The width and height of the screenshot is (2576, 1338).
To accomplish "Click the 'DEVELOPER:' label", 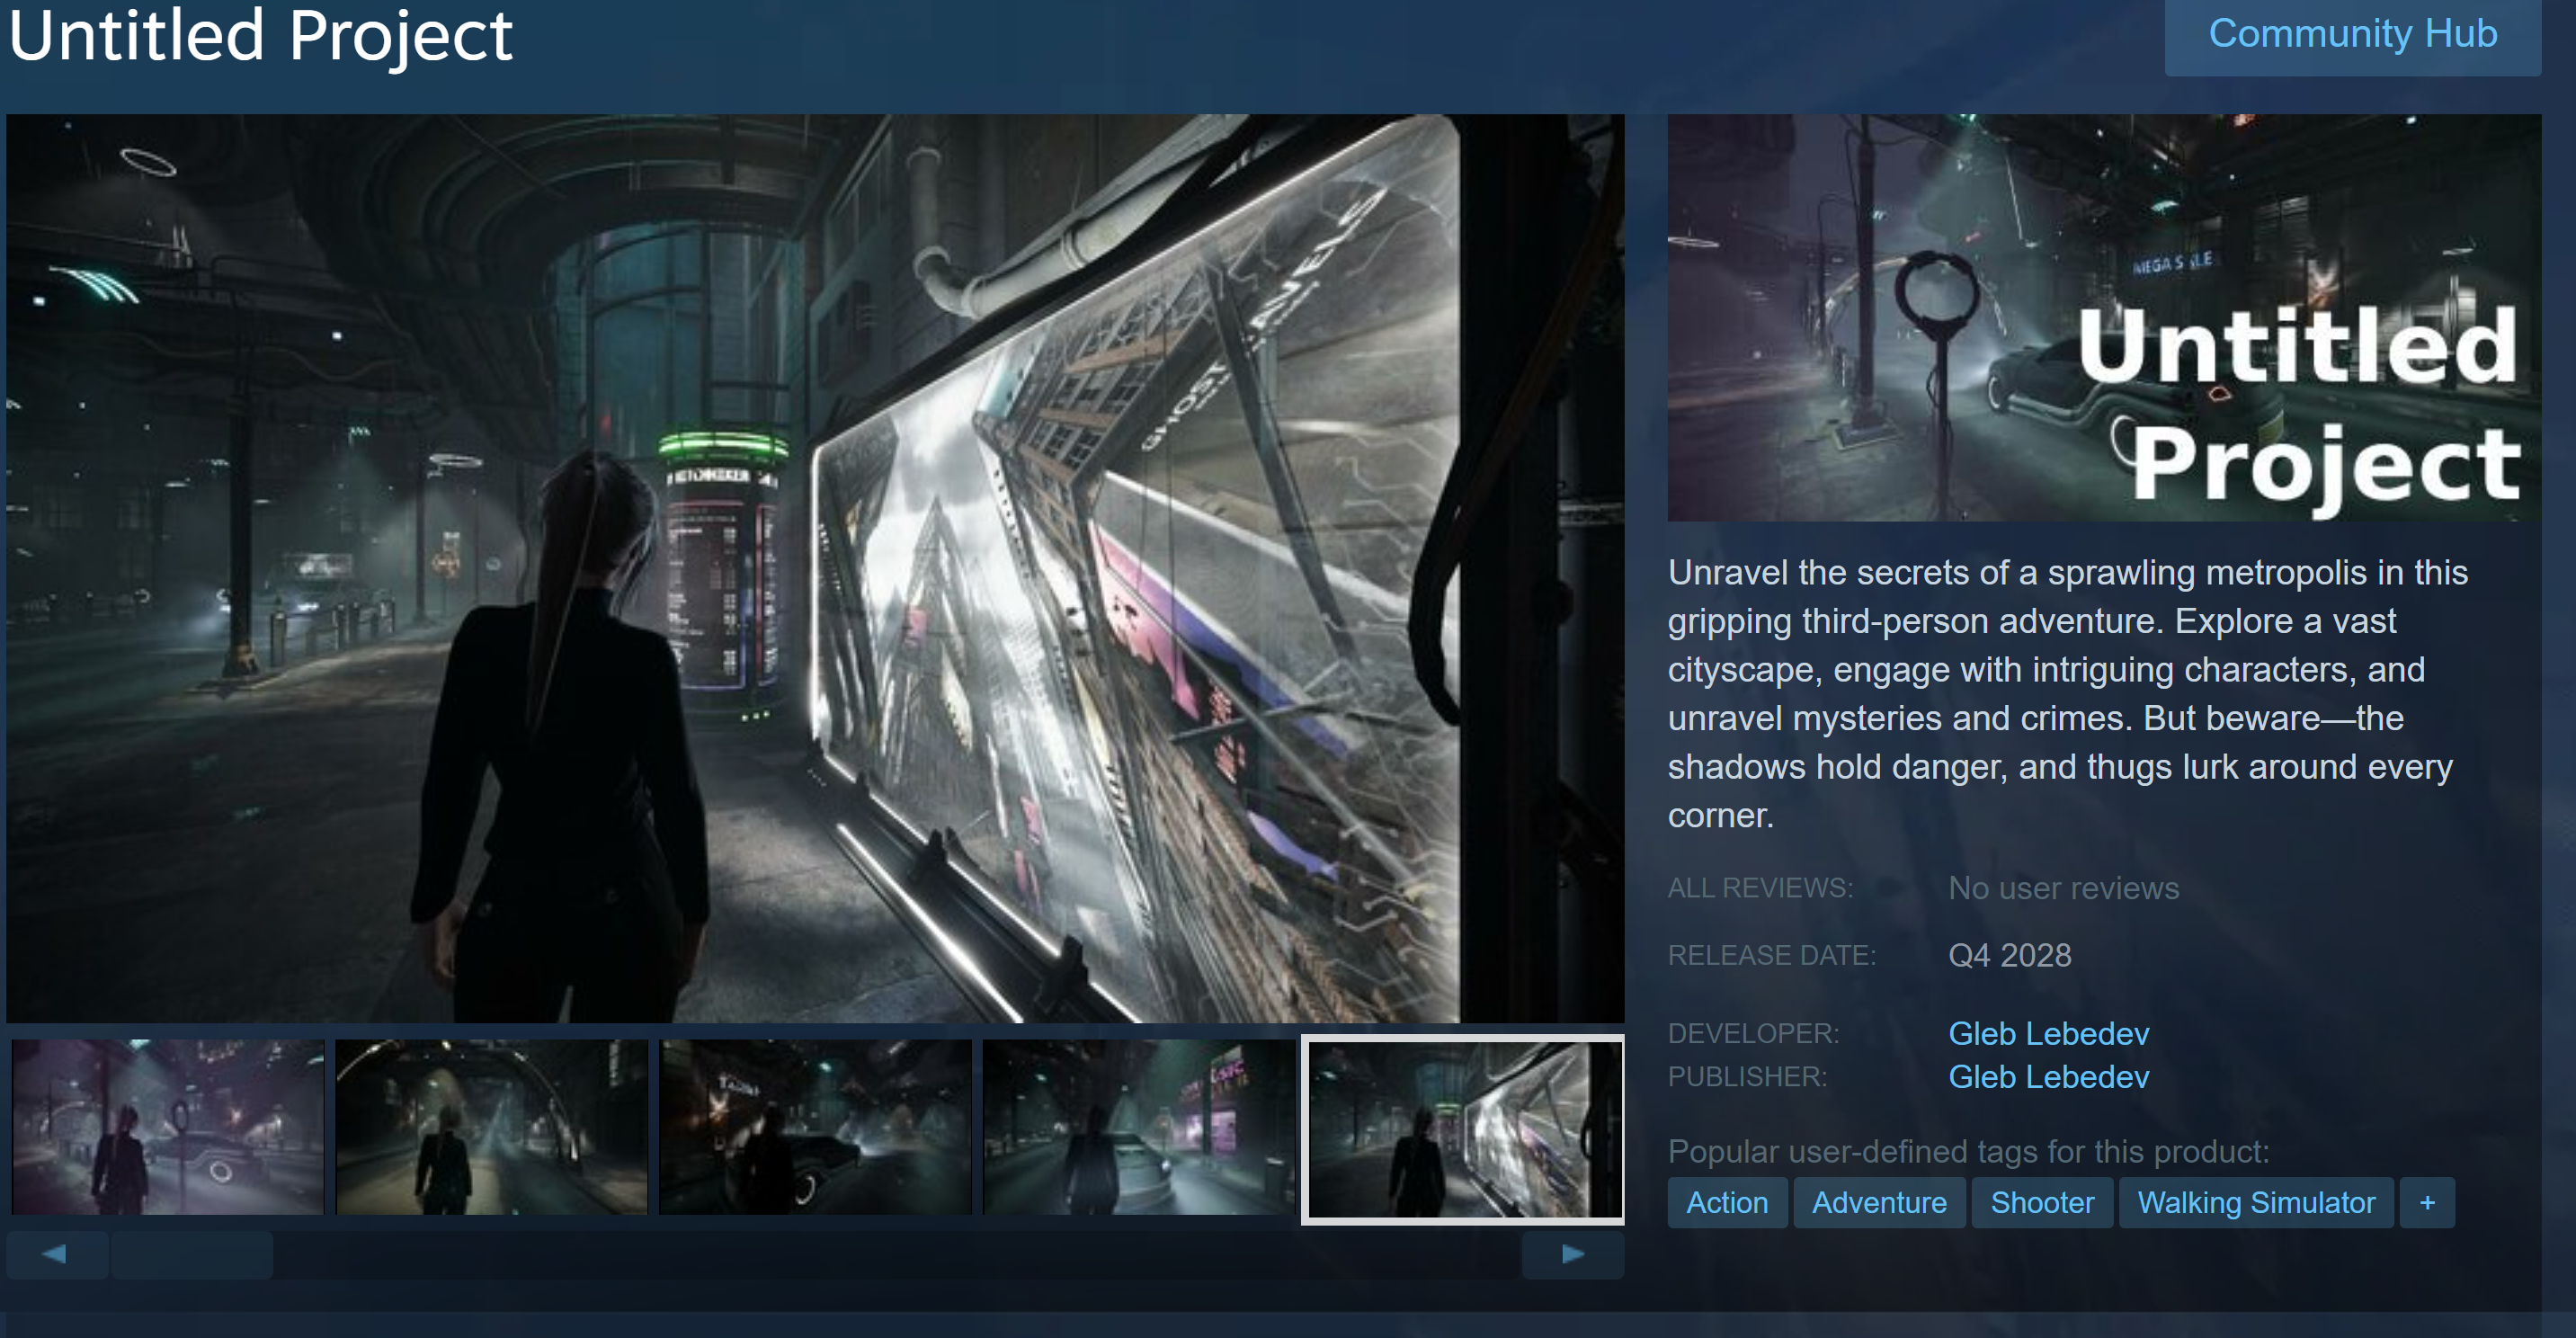I will (1753, 1033).
